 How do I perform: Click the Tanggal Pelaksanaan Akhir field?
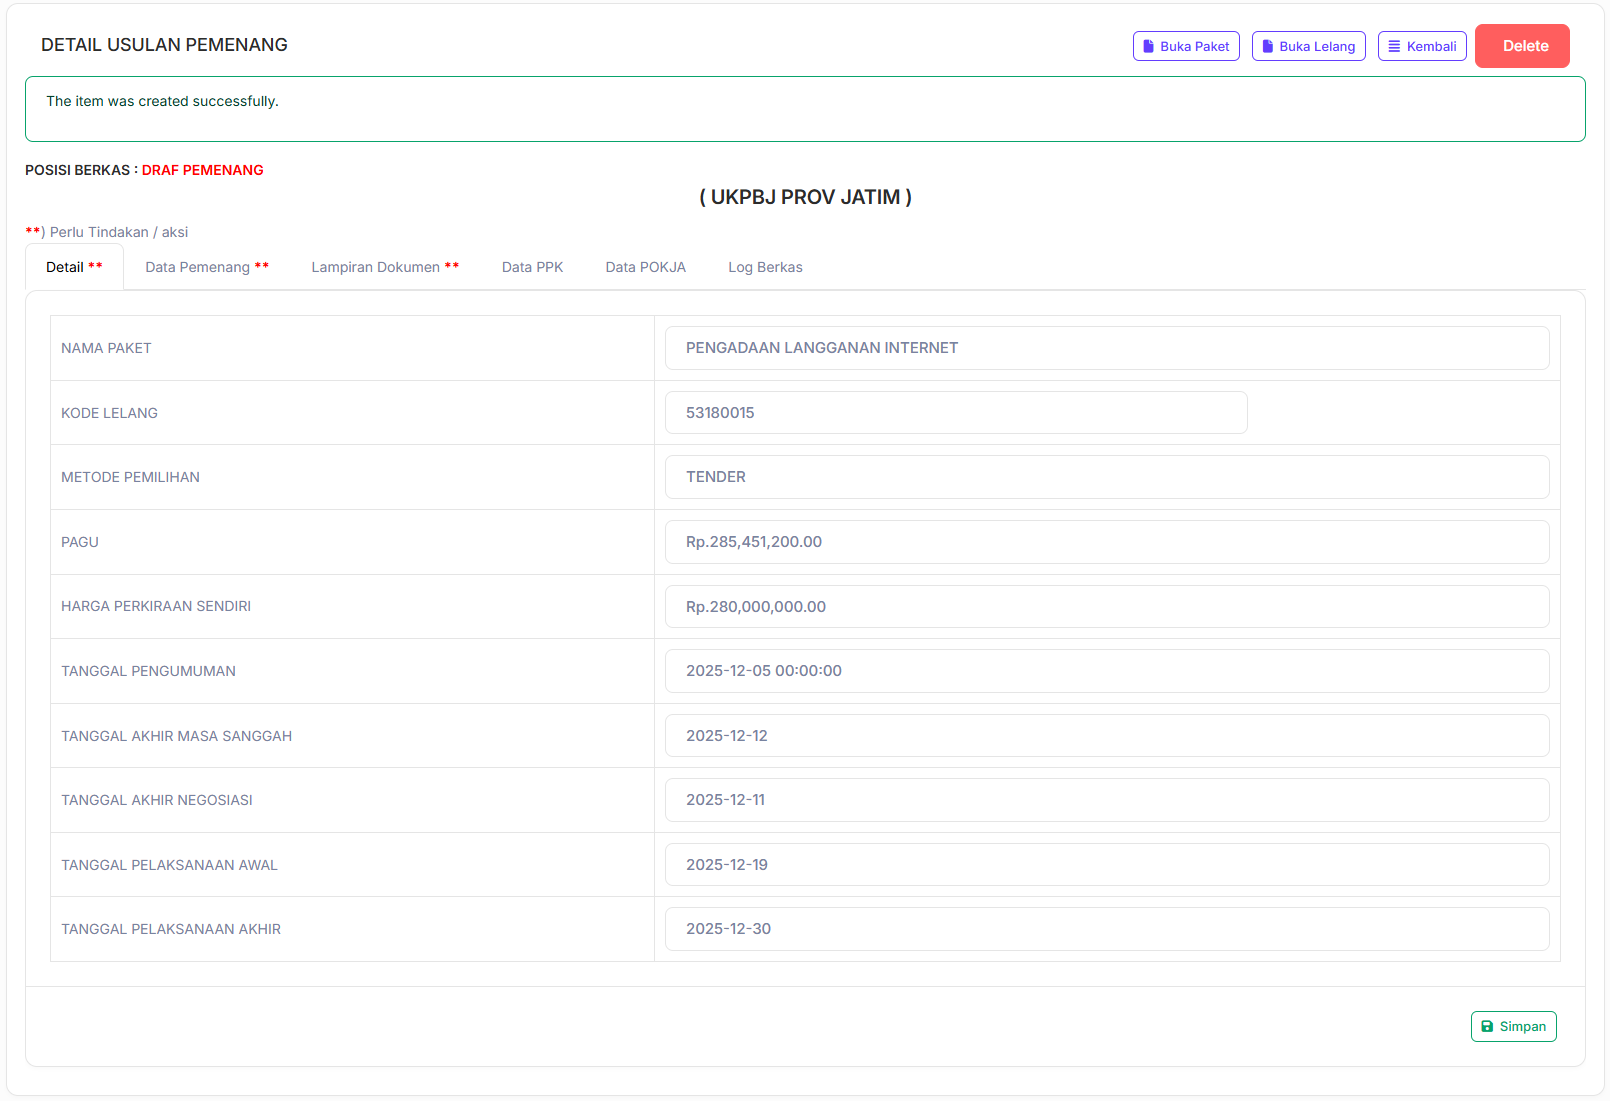[x=1106, y=929]
